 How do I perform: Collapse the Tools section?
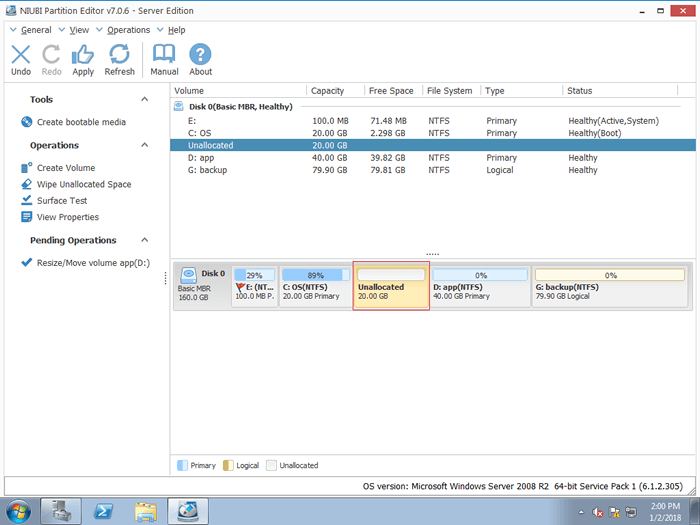[x=144, y=99]
